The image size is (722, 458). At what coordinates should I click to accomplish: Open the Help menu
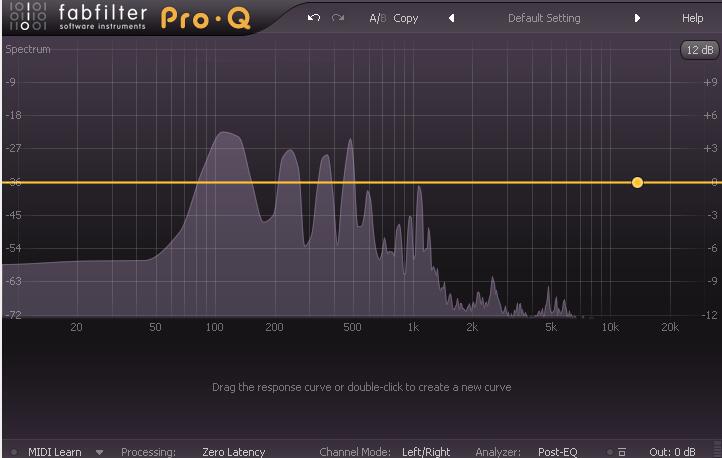[x=693, y=18]
